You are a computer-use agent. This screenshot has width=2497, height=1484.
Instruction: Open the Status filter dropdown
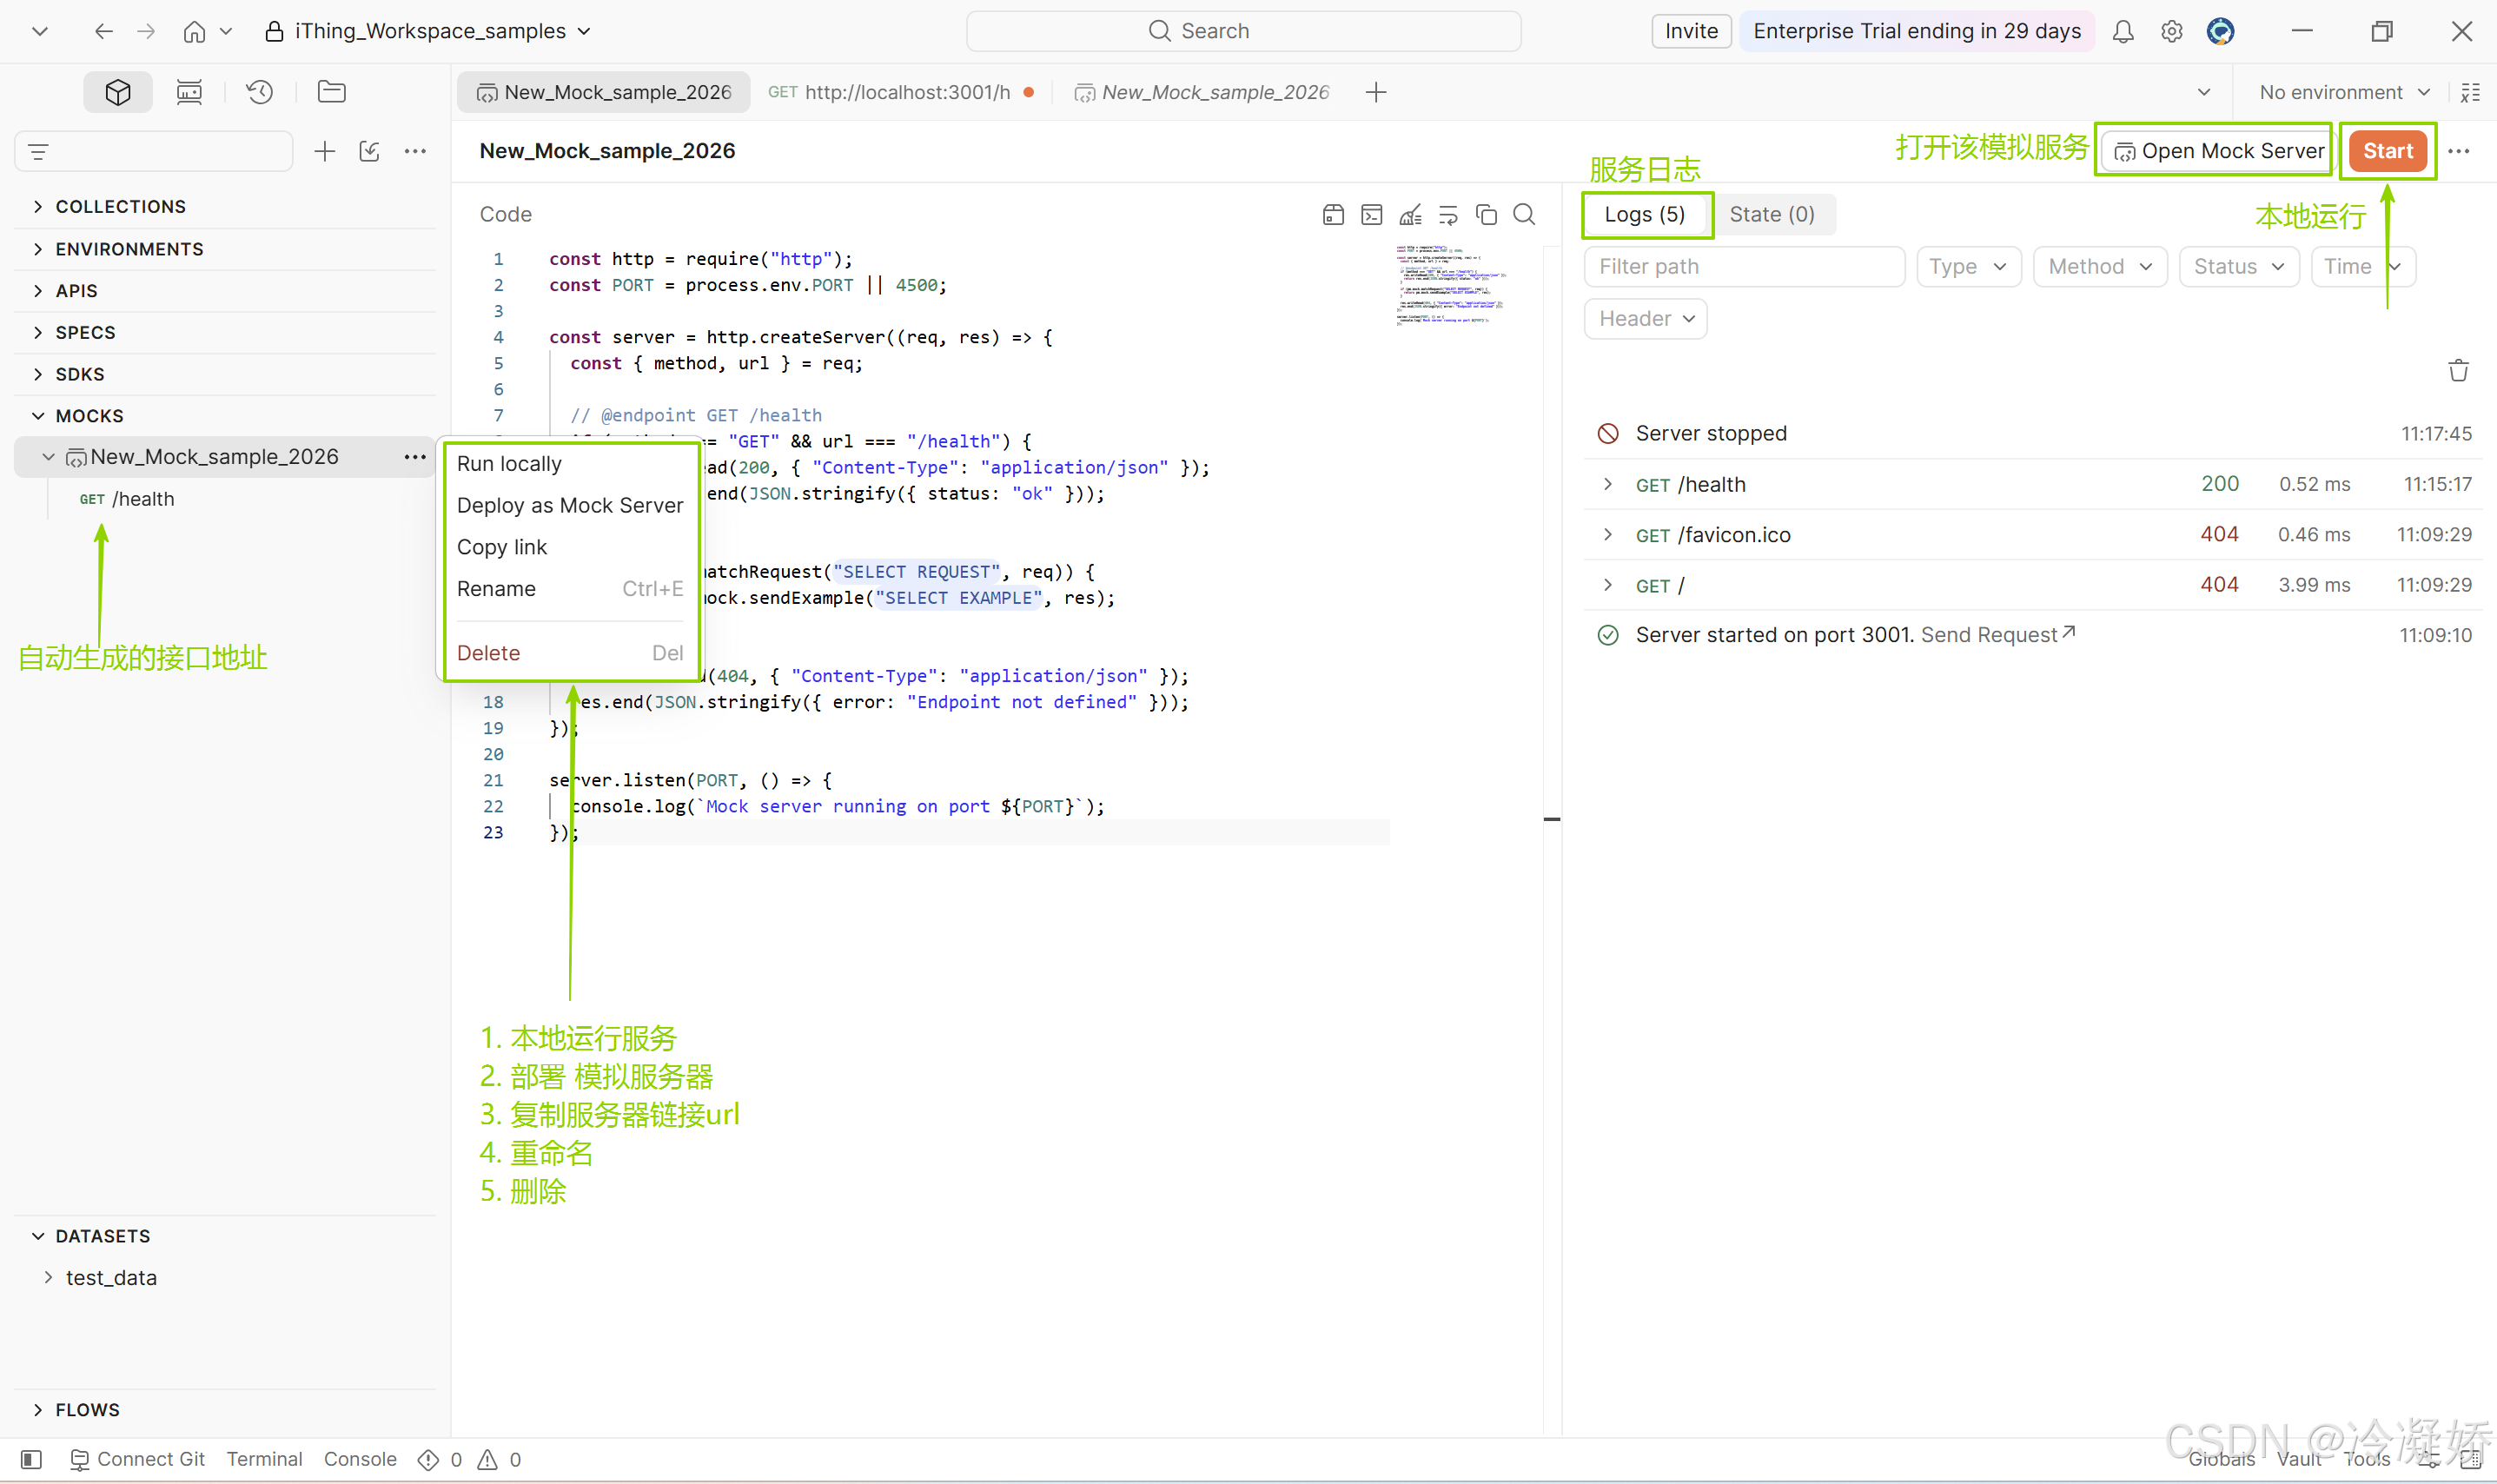[x=2238, y=267]
